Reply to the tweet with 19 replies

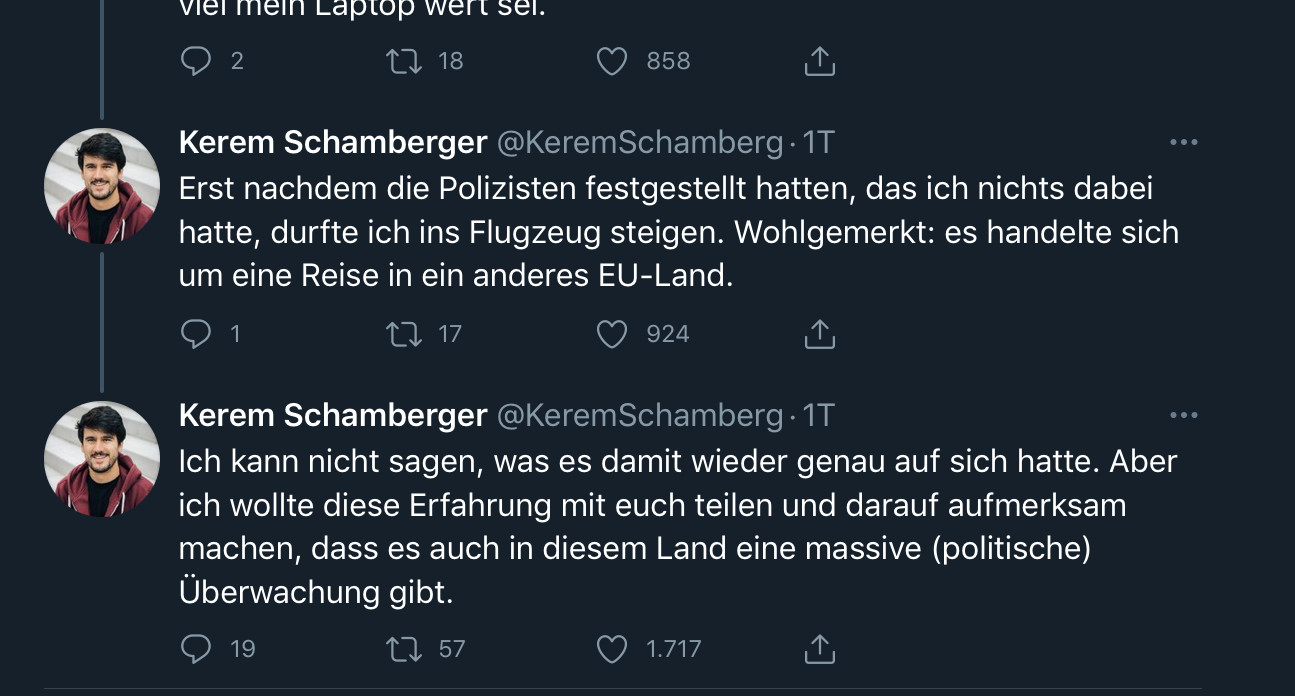pos(195,649)
